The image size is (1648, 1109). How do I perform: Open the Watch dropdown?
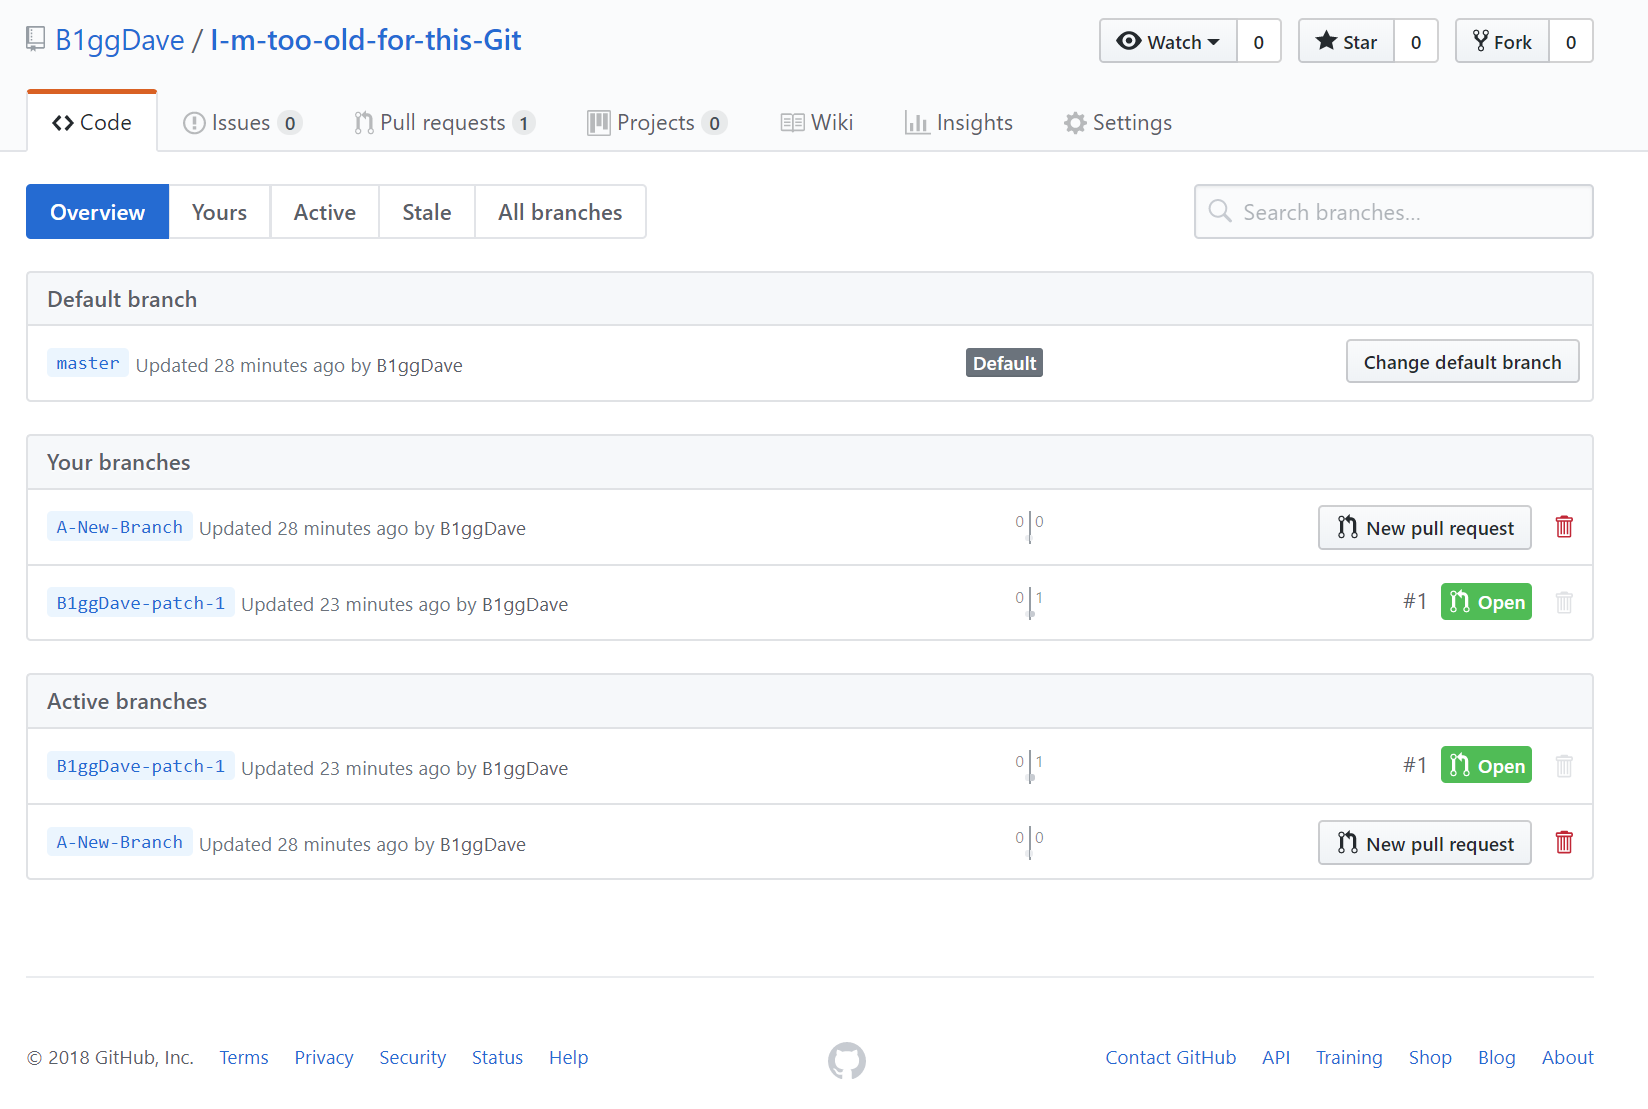point(1168,41)
